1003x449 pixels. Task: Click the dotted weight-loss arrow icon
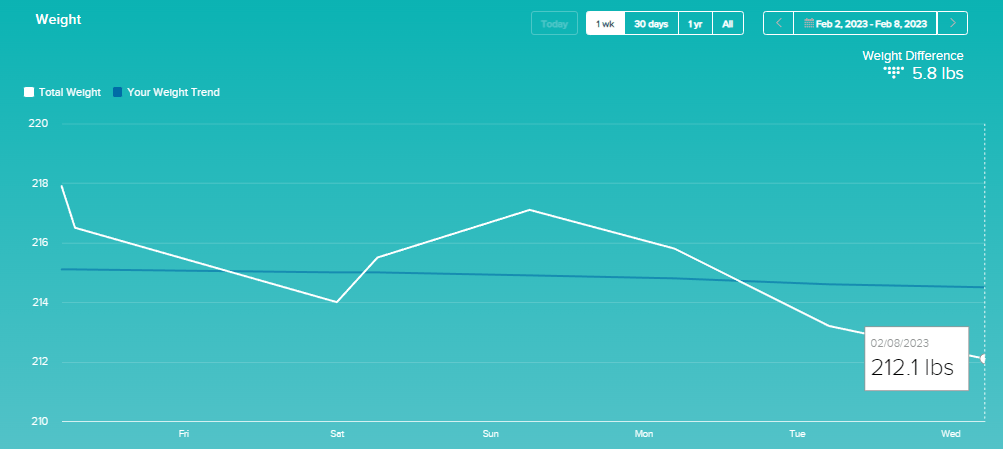(x=894, y=73)
